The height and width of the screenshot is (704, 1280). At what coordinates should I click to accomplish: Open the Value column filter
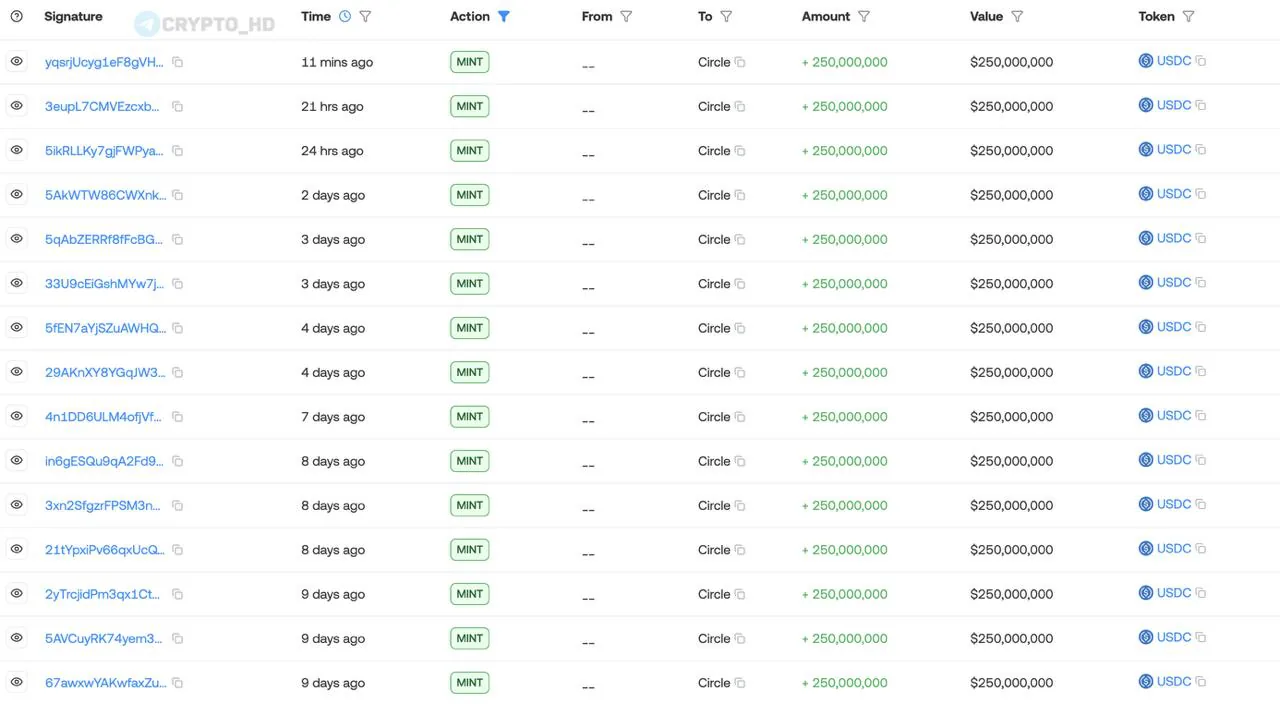[1017, 16]
